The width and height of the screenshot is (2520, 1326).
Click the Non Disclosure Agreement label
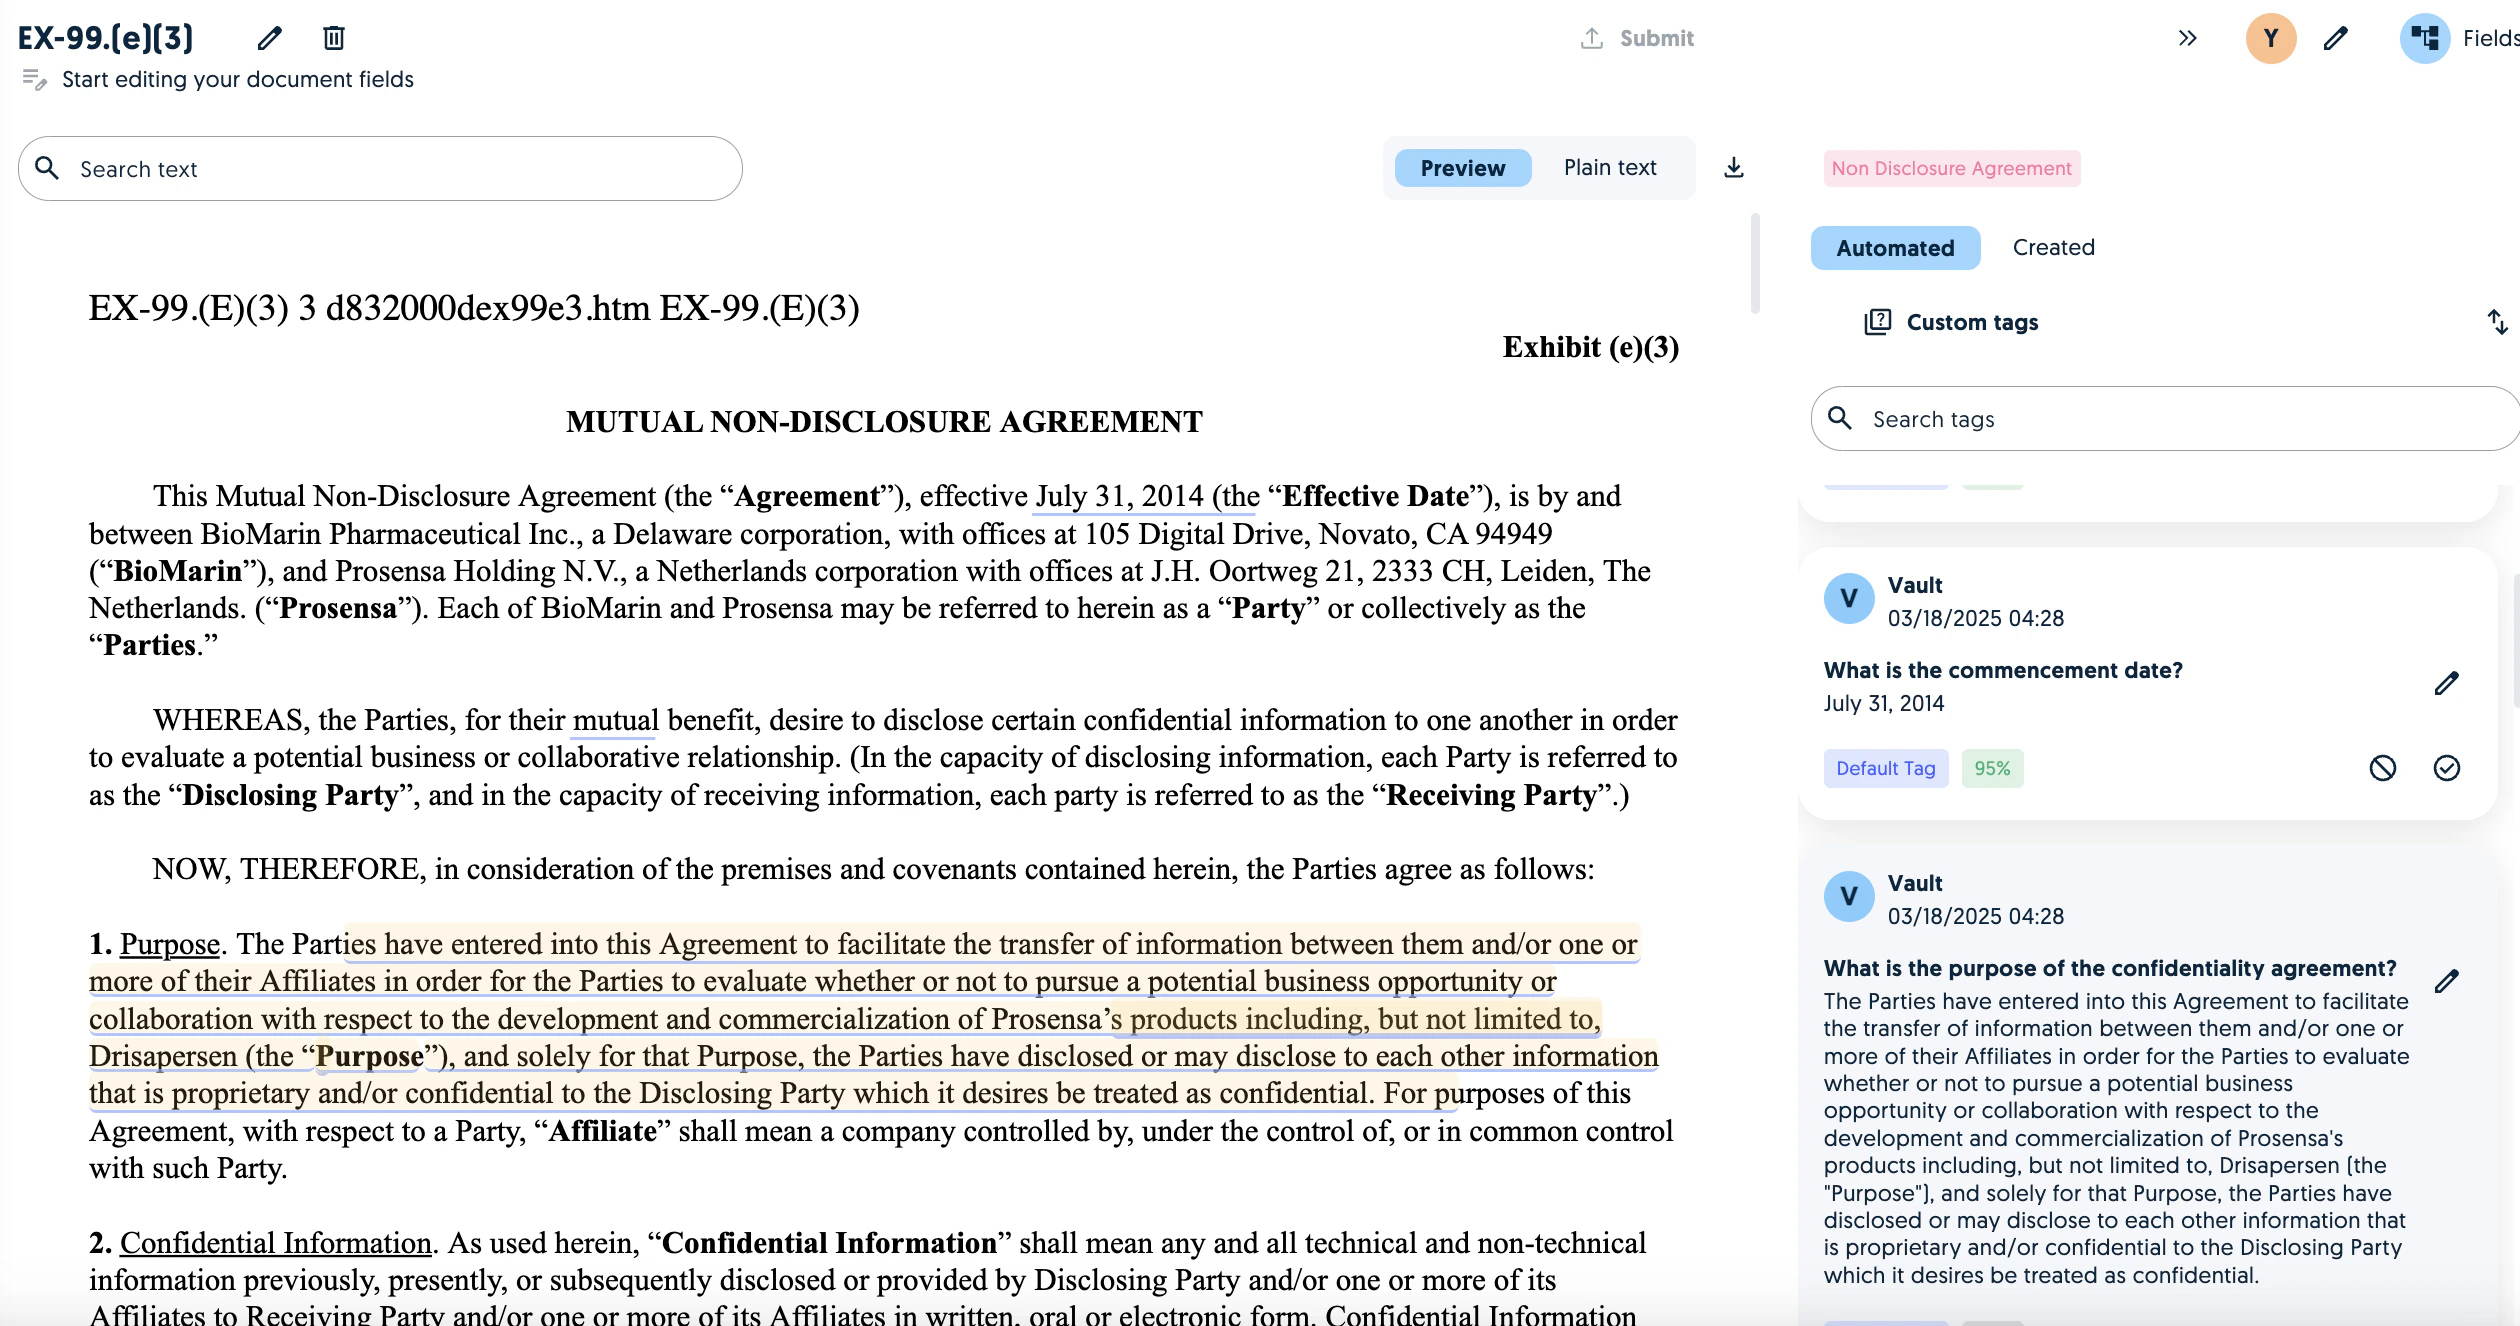pos(1951,168)
